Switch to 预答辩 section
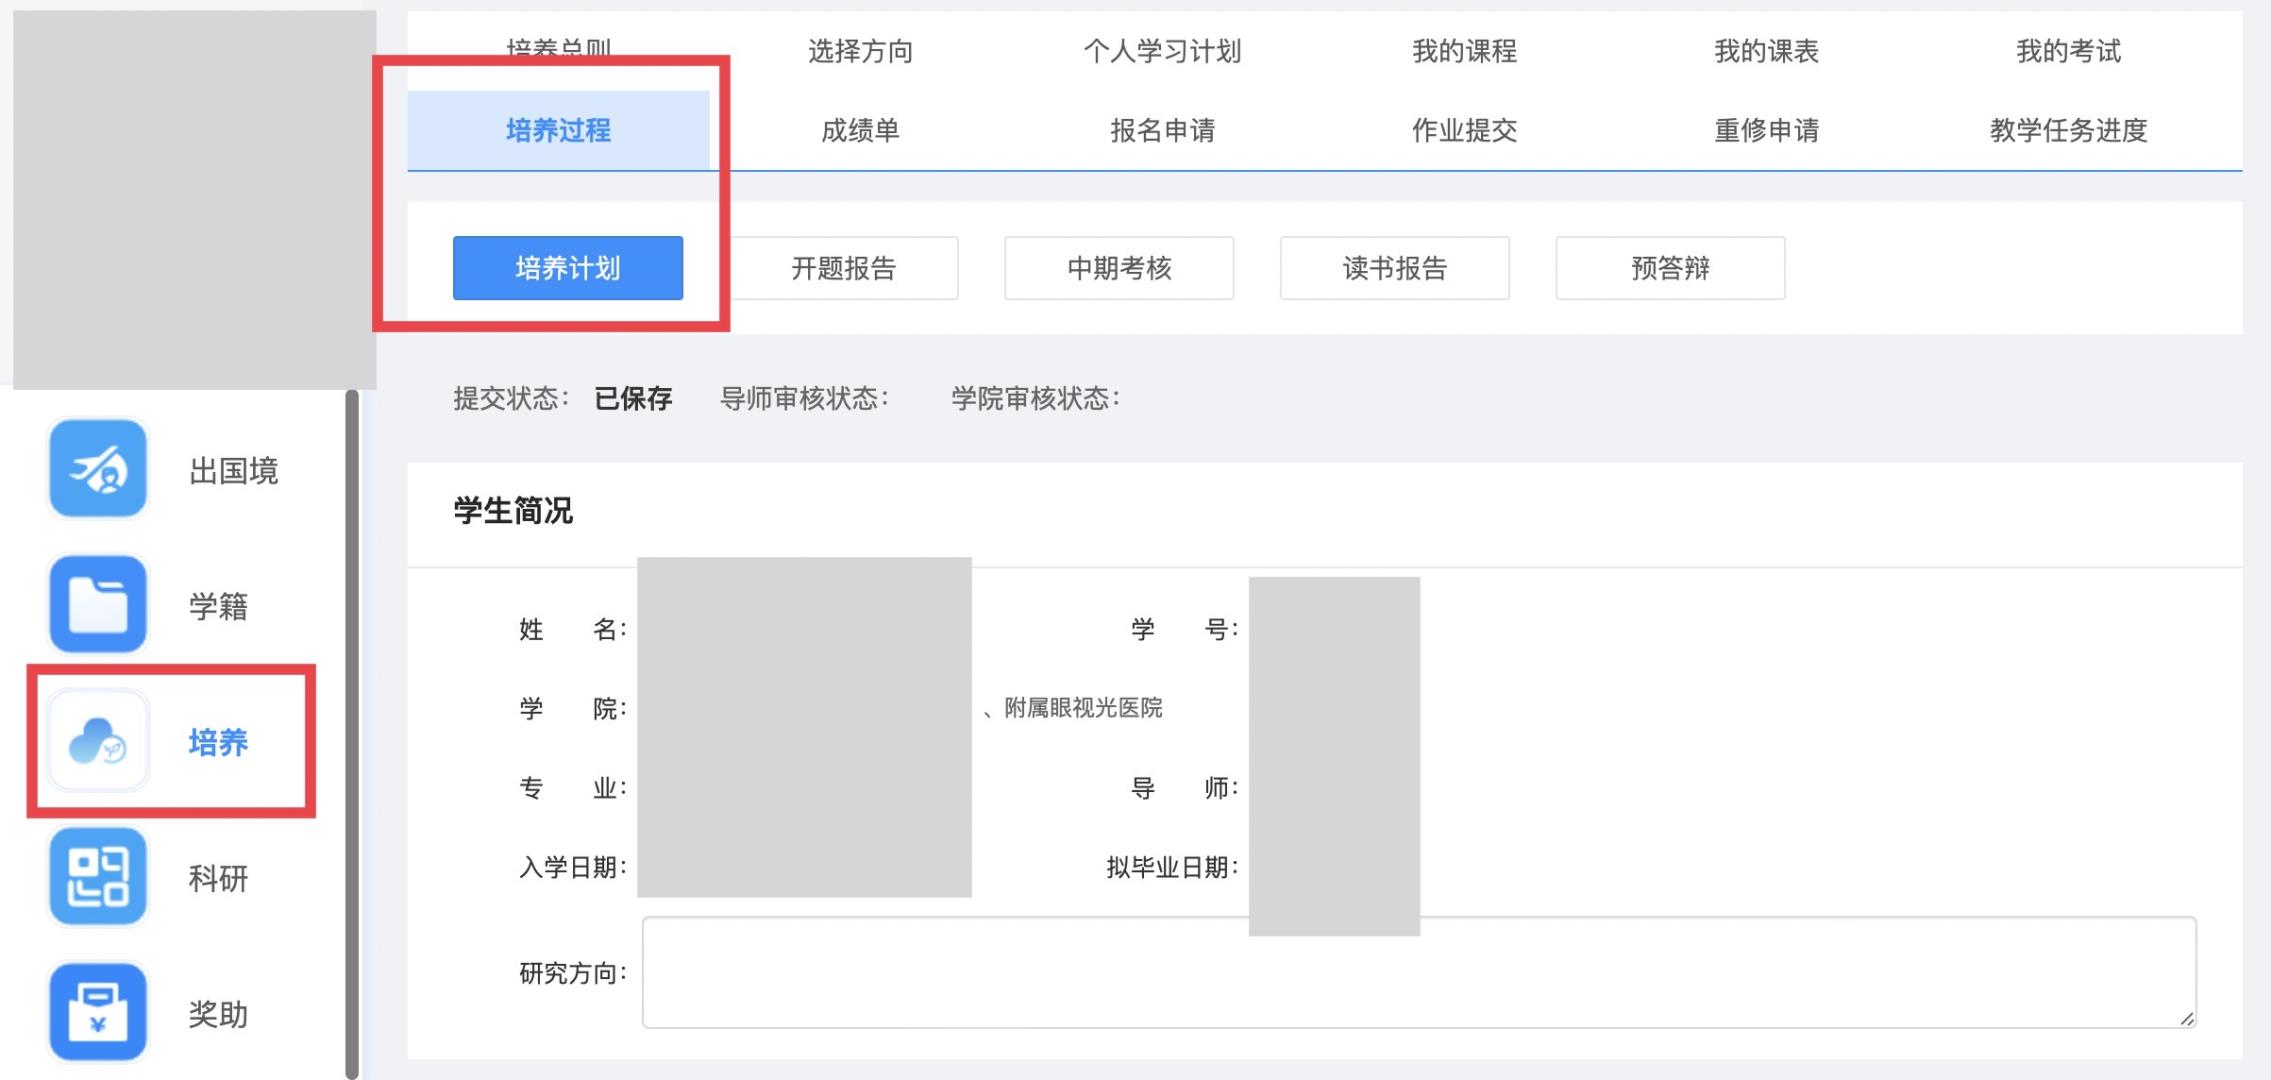 pos(1670,268)
